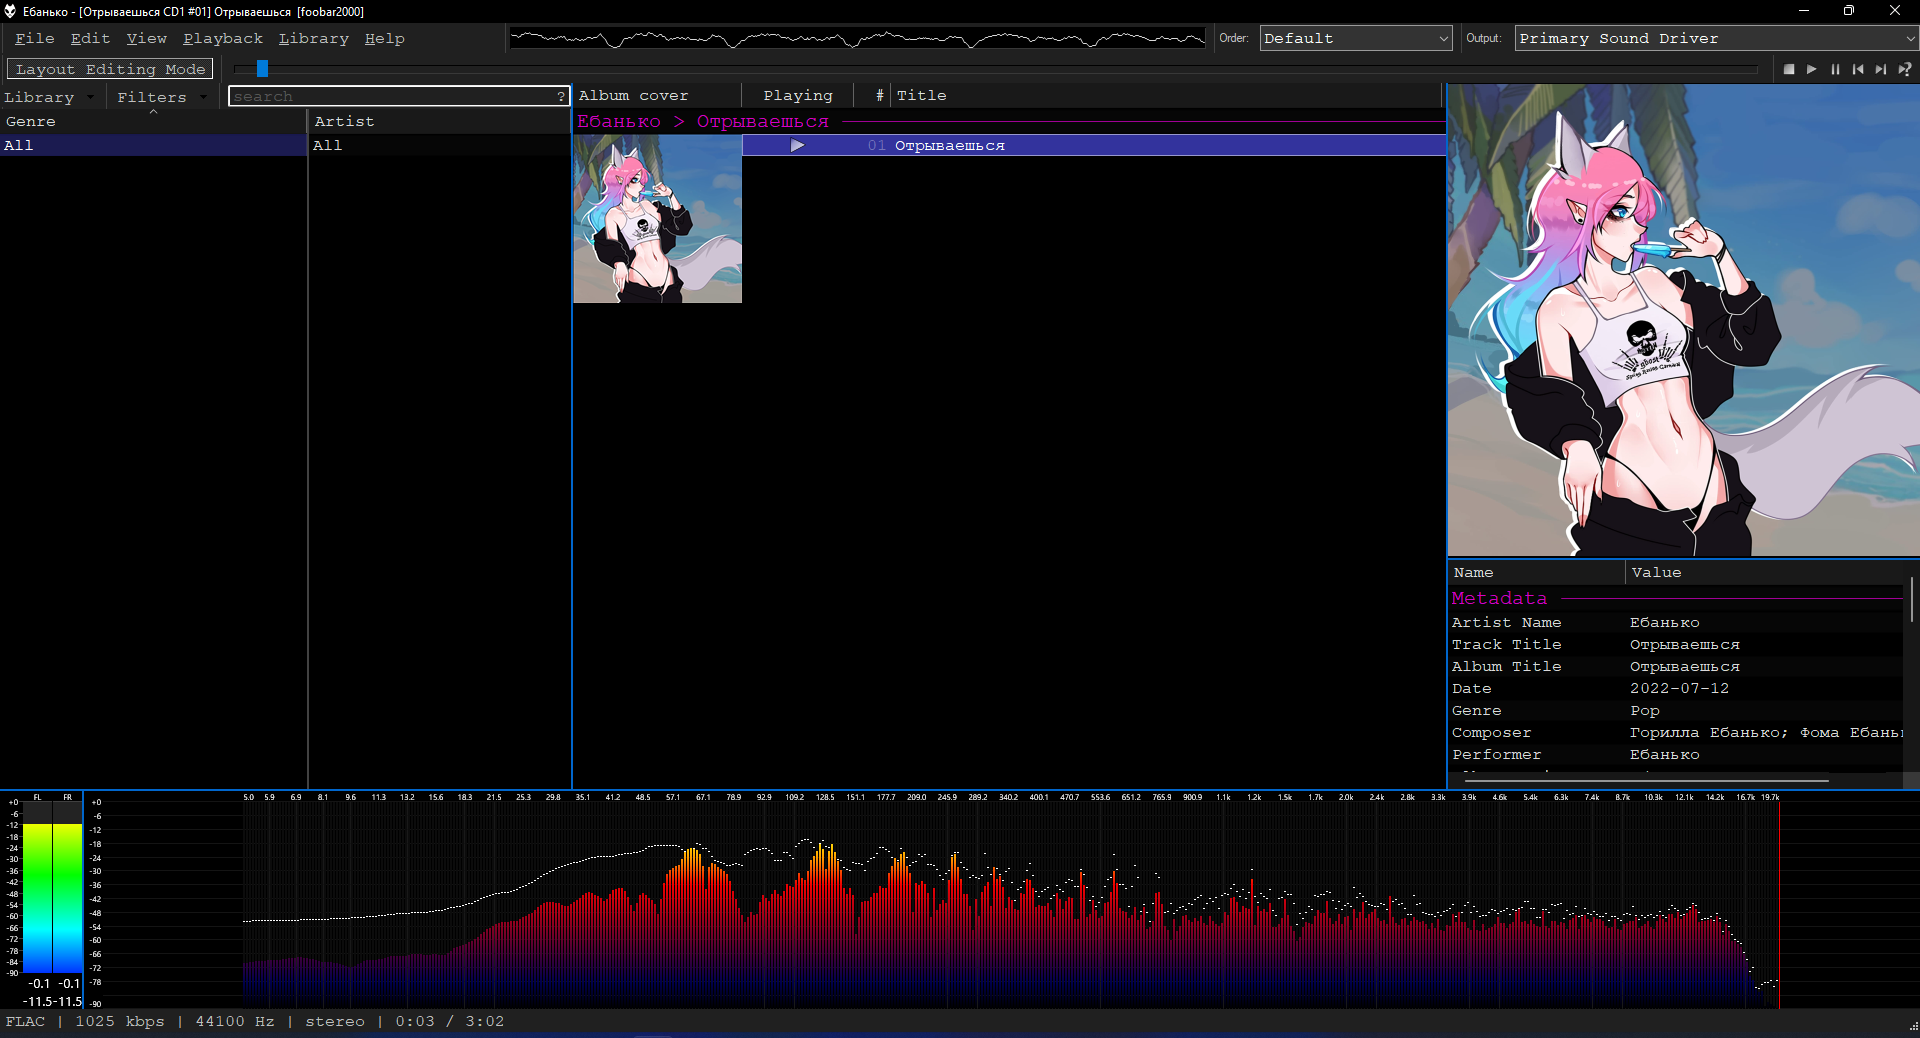The image size is (1920, 1038).
Task: Click the properties panel vertical scrollbar
Action: click(x=1912, y=600)
